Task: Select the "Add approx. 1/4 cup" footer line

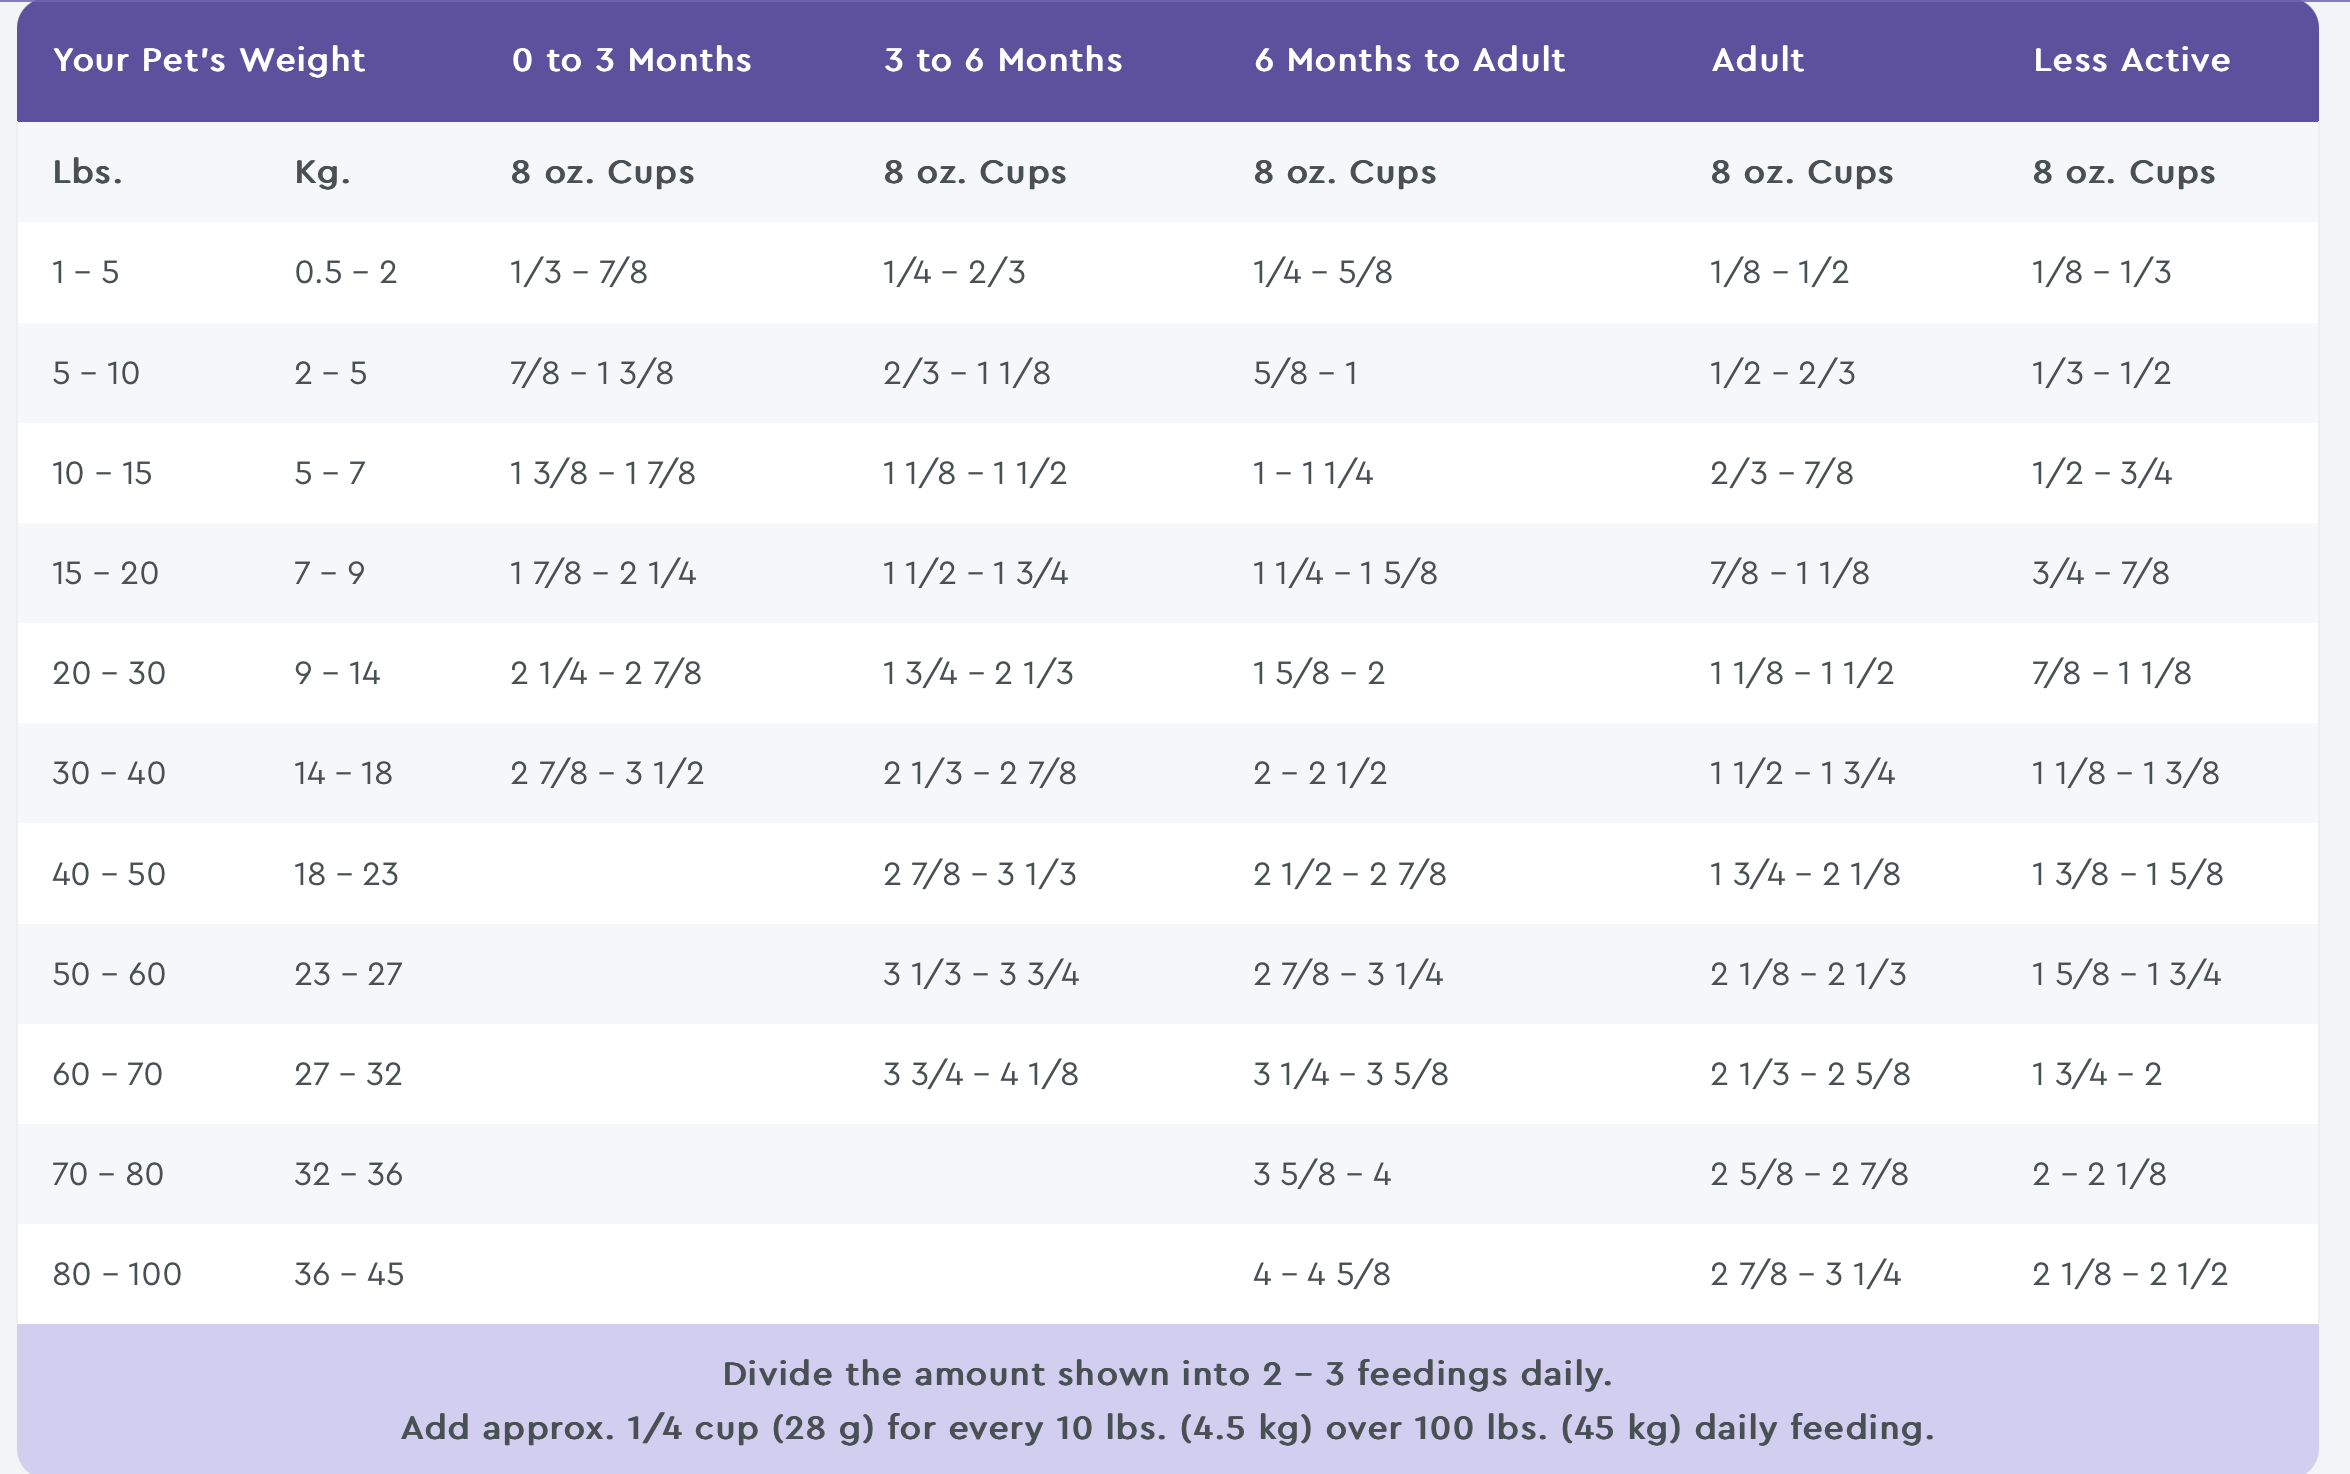Action: (x=1167, y=1428)
